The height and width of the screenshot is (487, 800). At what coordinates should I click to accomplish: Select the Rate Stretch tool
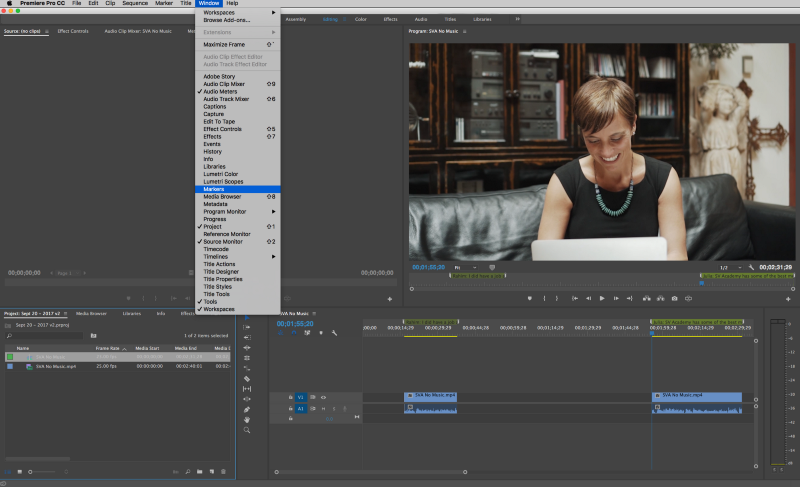(x=247, y=368)
